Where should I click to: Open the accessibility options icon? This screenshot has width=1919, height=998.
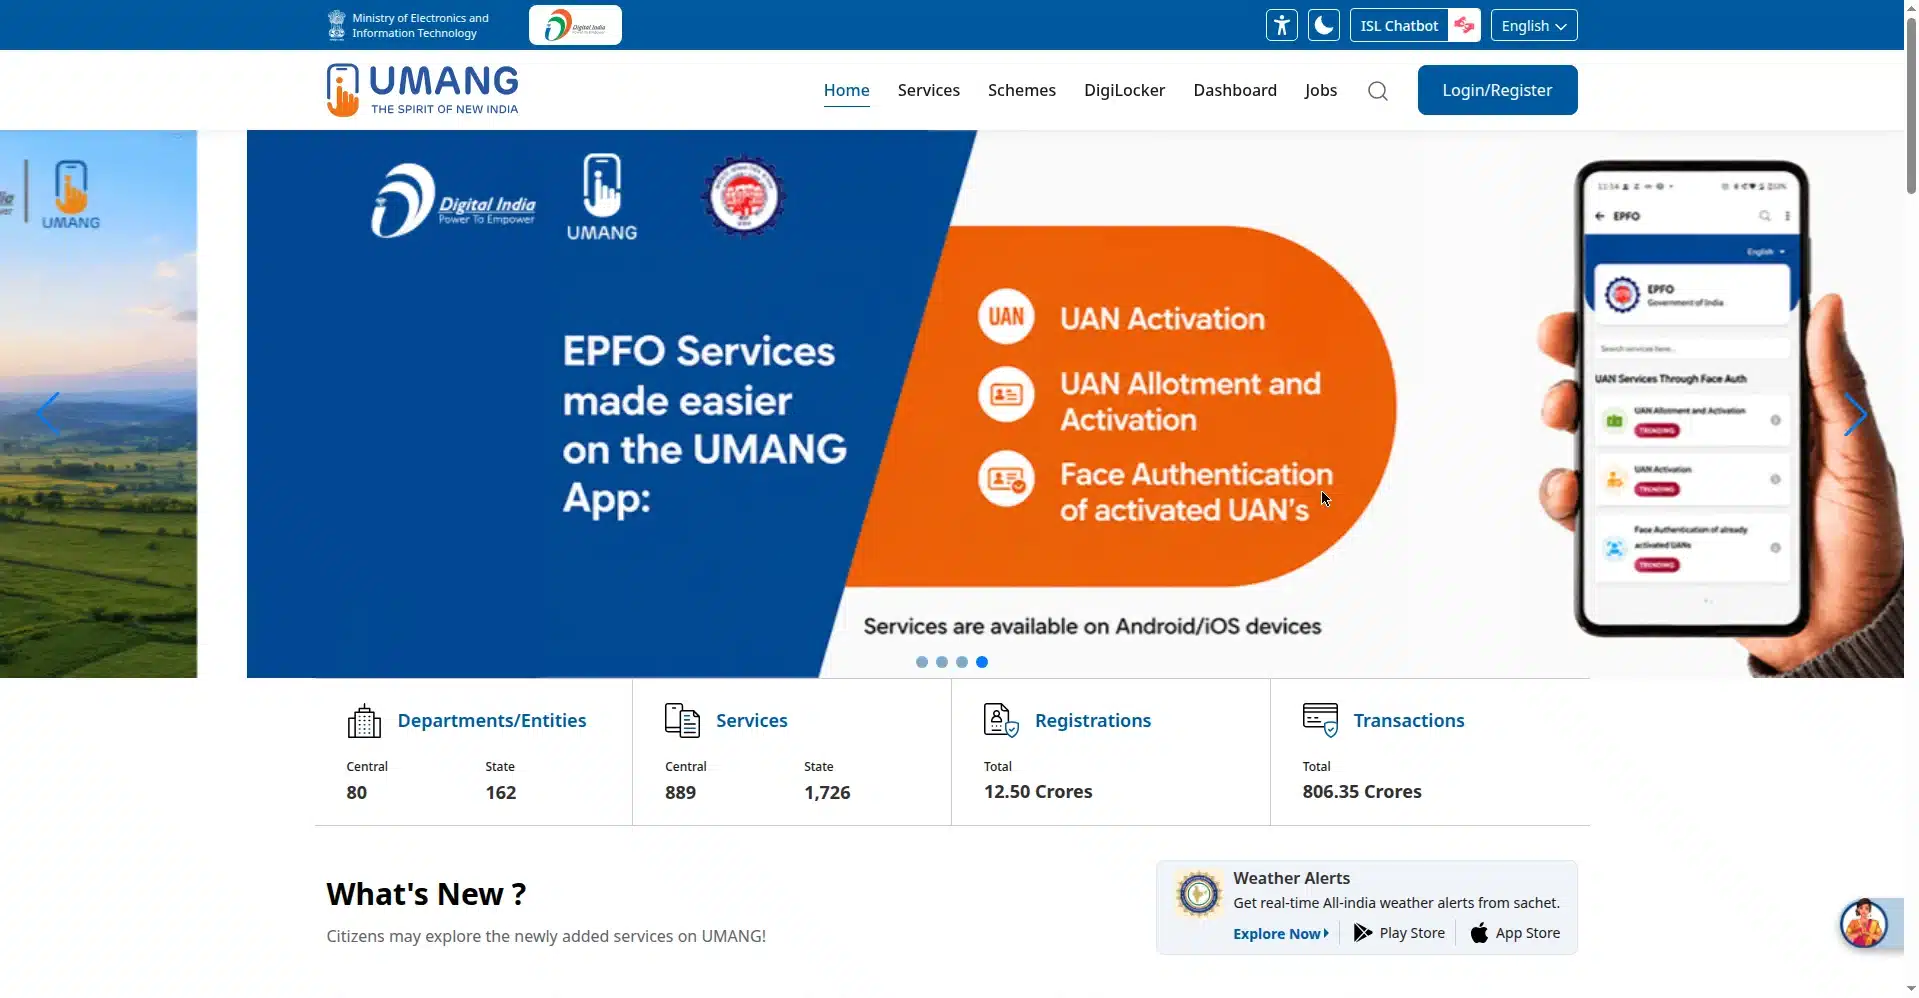[1281, 25]
